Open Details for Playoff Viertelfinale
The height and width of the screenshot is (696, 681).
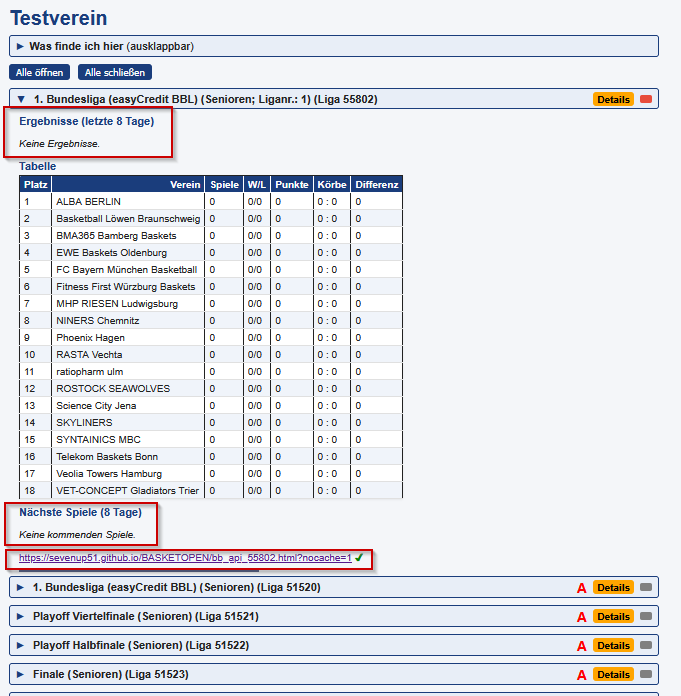click(614, 616)
